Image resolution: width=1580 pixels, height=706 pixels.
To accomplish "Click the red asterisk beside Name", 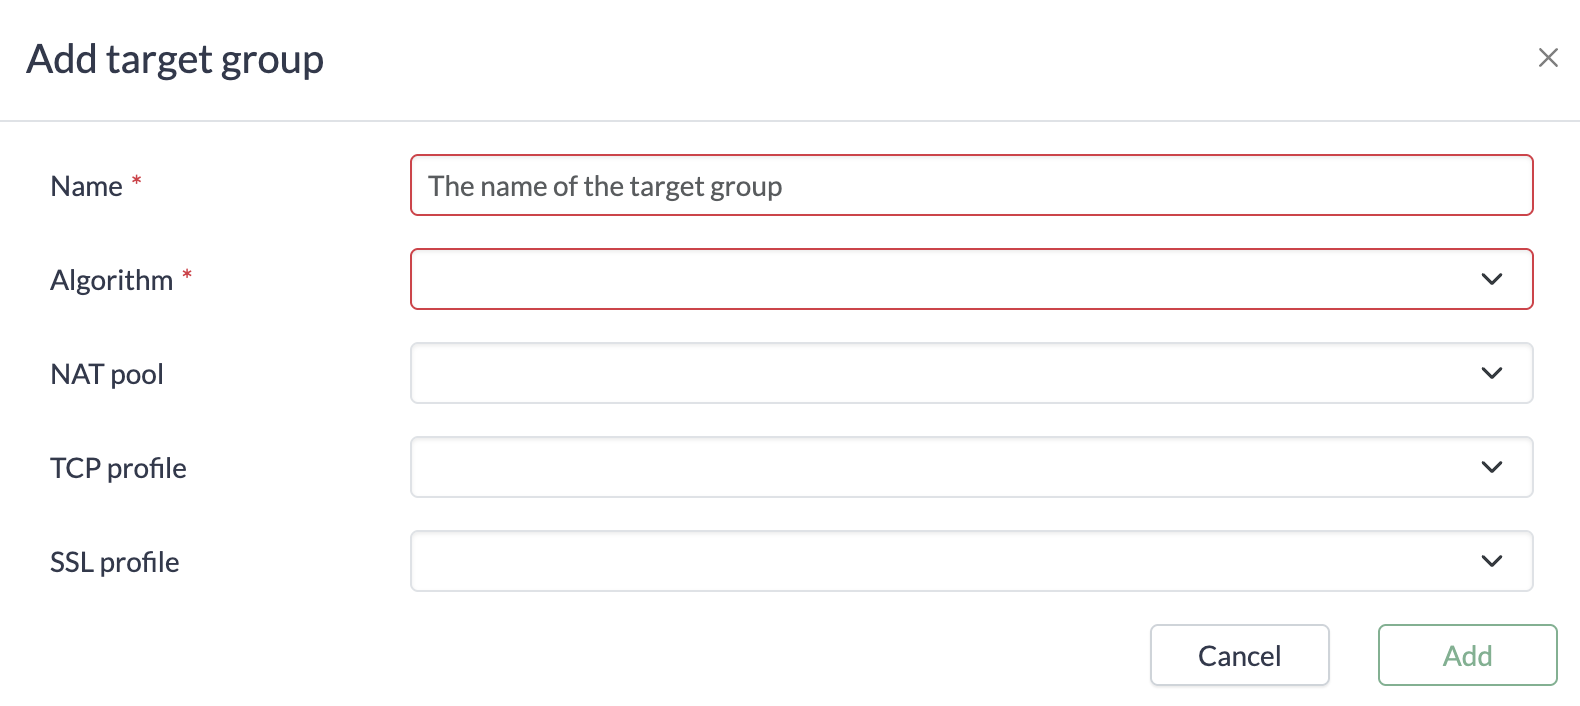I will tap(137, 181).
